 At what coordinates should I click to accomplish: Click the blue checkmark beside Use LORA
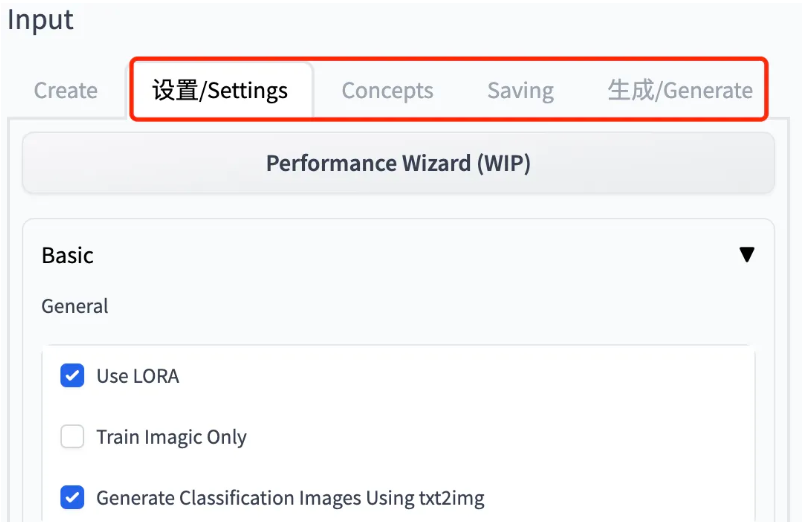pos(72,376)
